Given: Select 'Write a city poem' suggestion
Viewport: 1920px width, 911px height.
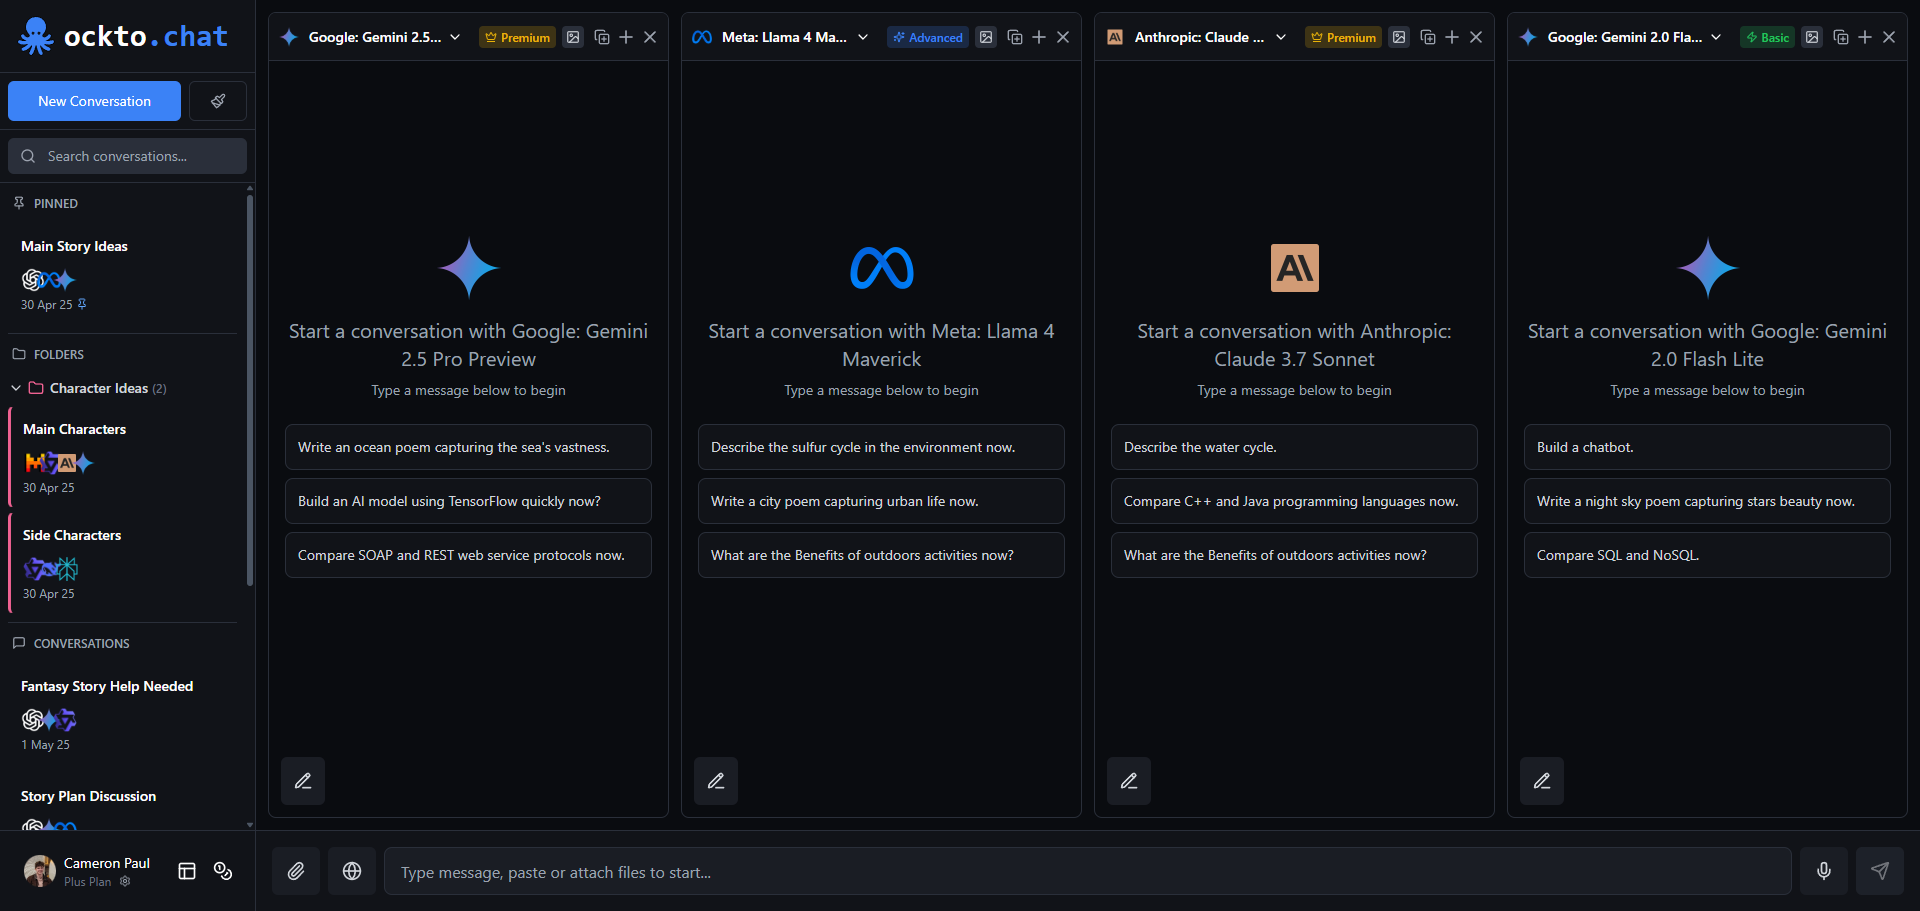Looking at the screenshot, I should pos(881,501).
